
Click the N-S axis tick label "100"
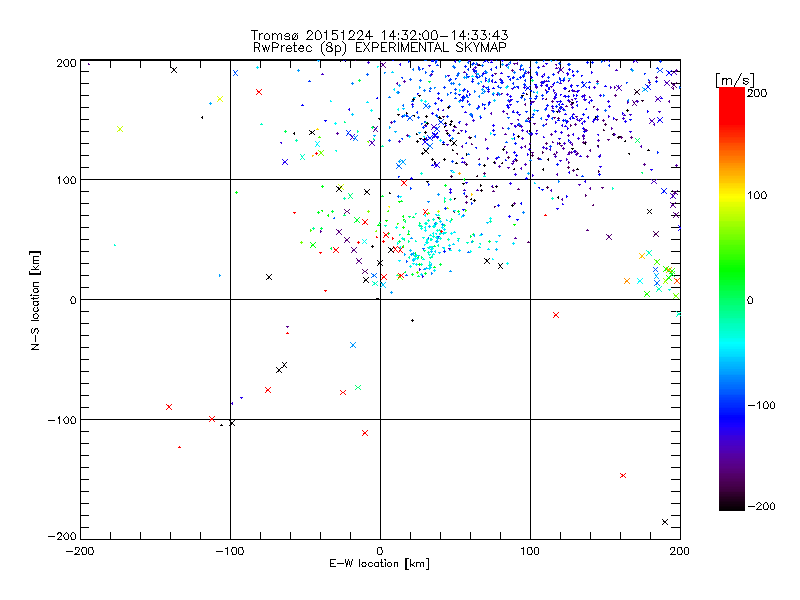(66, 180)
